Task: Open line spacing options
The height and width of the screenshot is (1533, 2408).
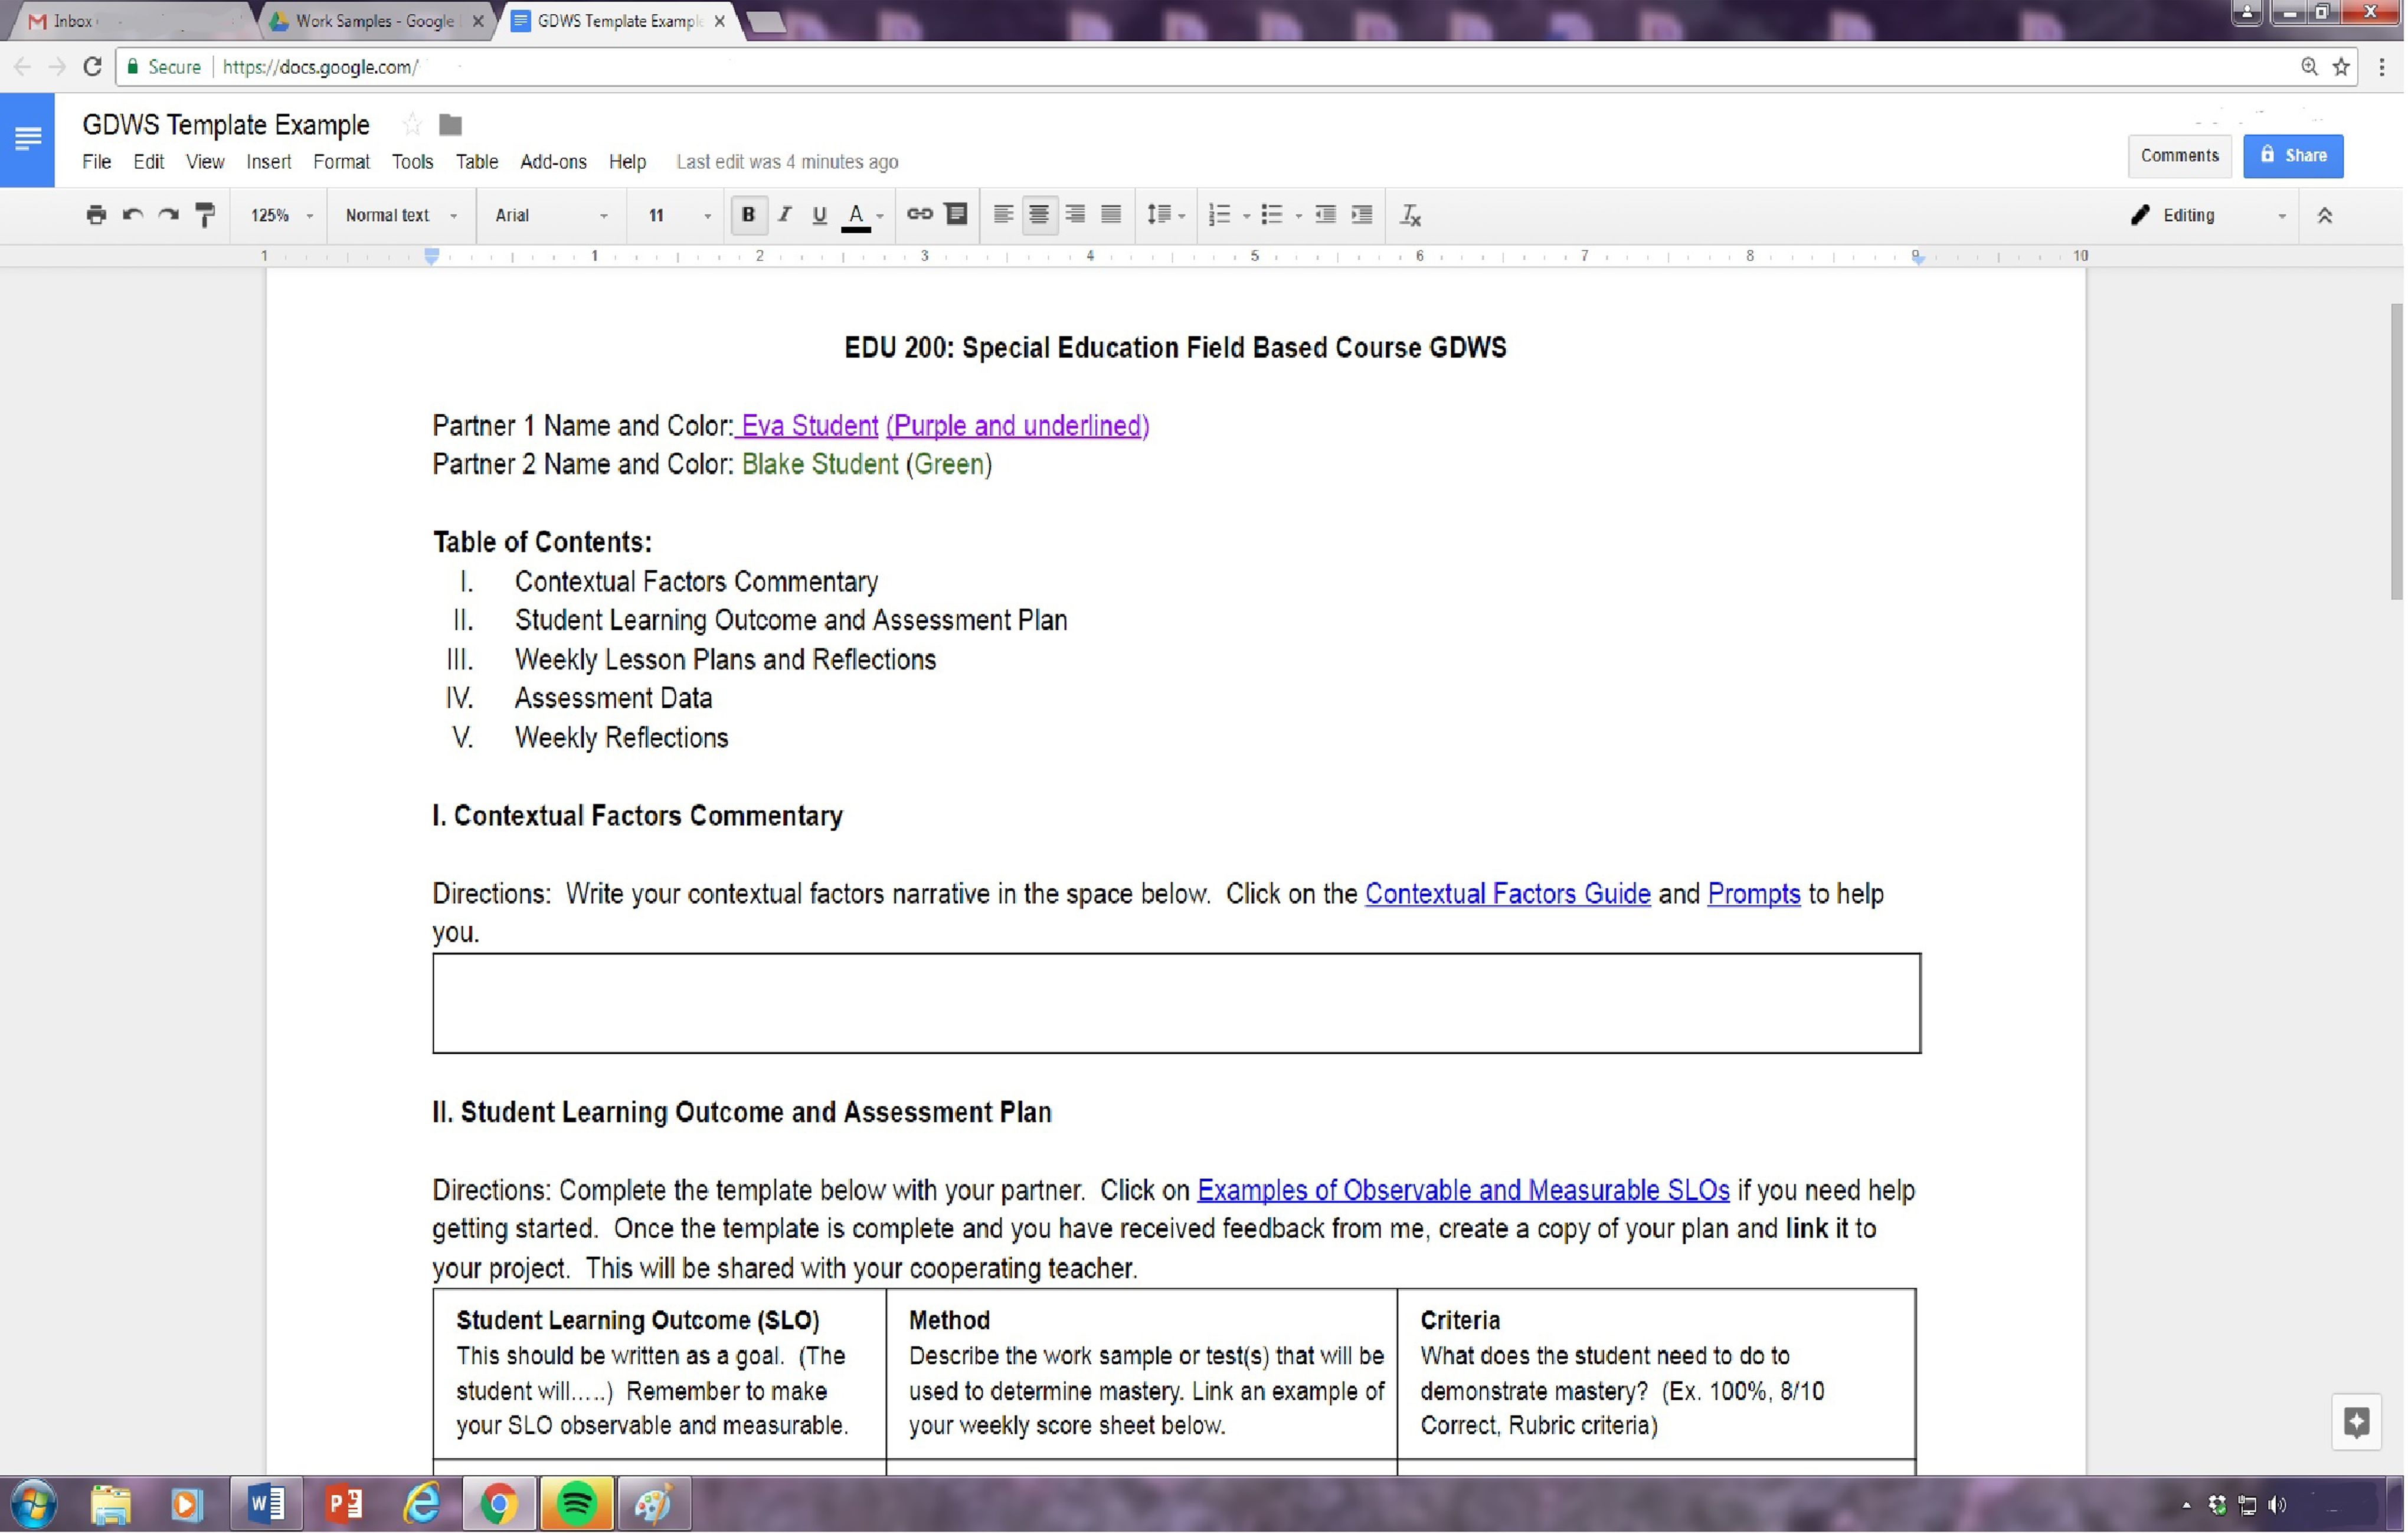Action: point(1158,214)
